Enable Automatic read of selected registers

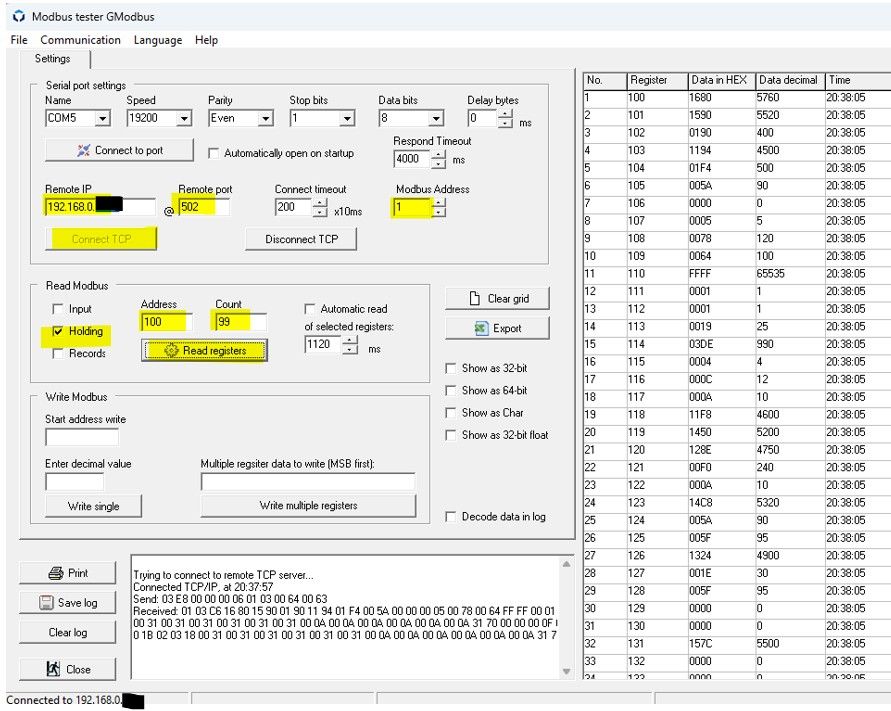310,309
